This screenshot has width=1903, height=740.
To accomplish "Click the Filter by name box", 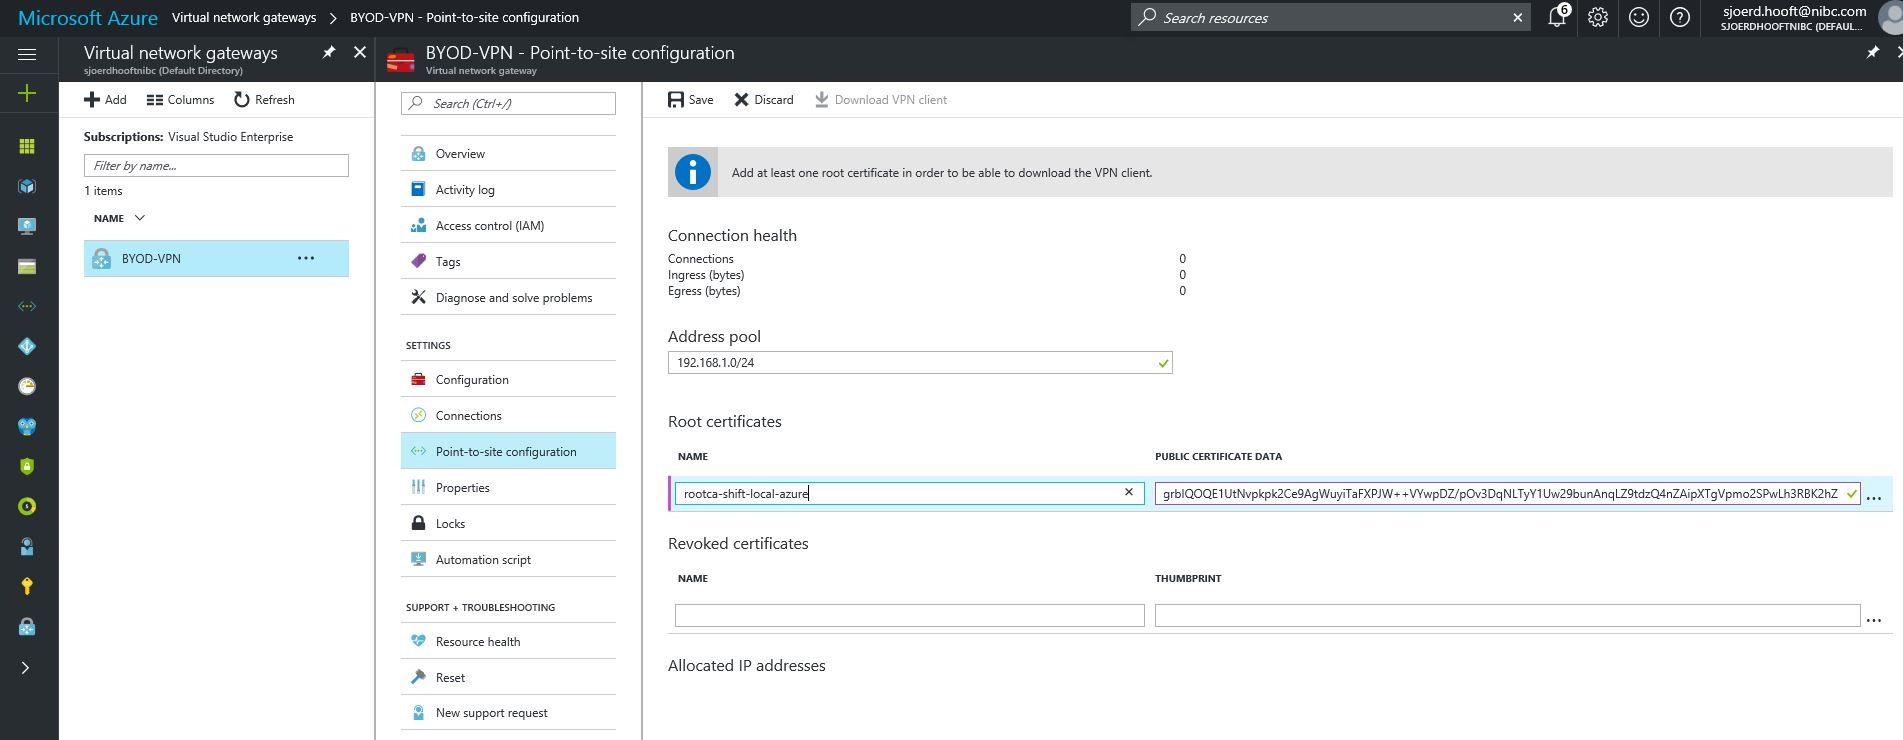I will click(x=216, y=166).
